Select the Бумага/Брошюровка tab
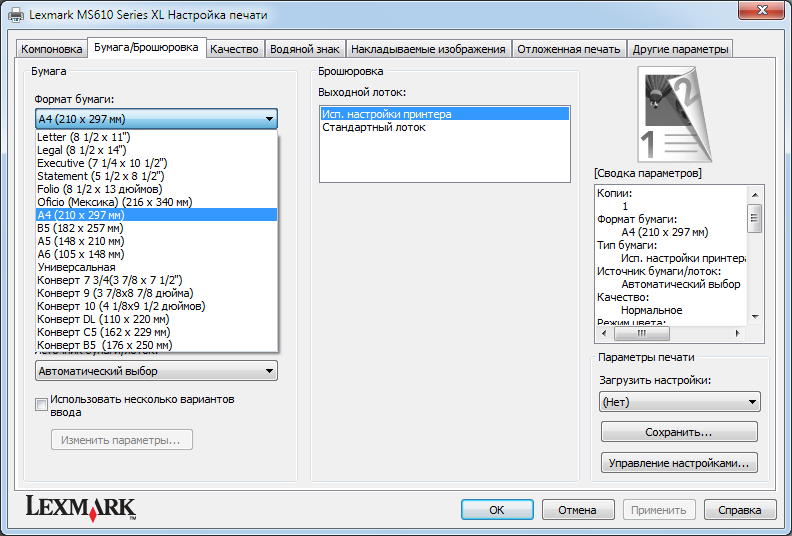Screen dimensions: 792x536 (x=146, y=47)
